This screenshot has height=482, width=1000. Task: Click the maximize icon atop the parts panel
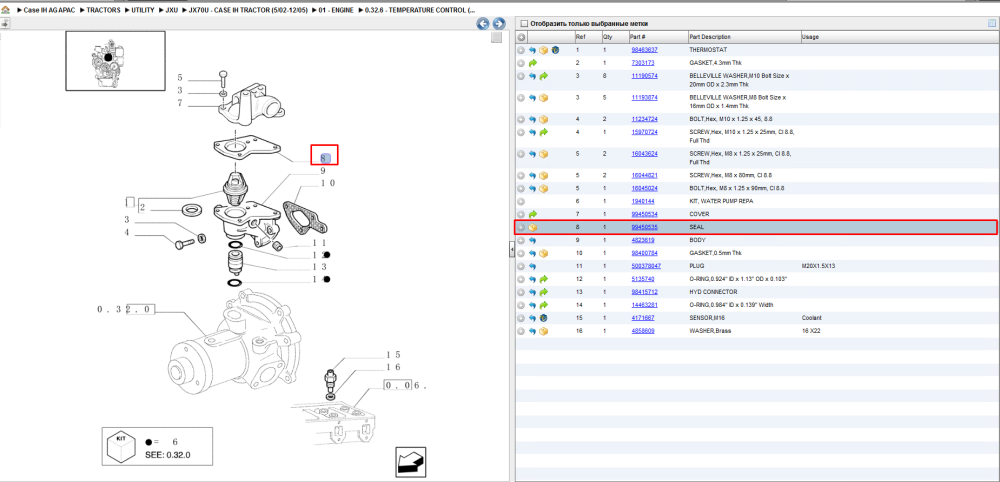(x=992, y=24)
